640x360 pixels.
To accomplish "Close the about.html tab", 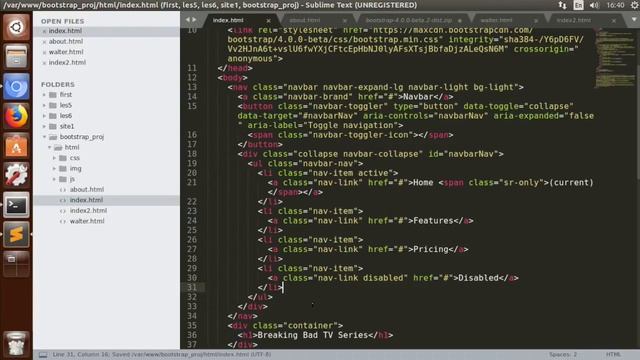I will click(x=345, y=20).
